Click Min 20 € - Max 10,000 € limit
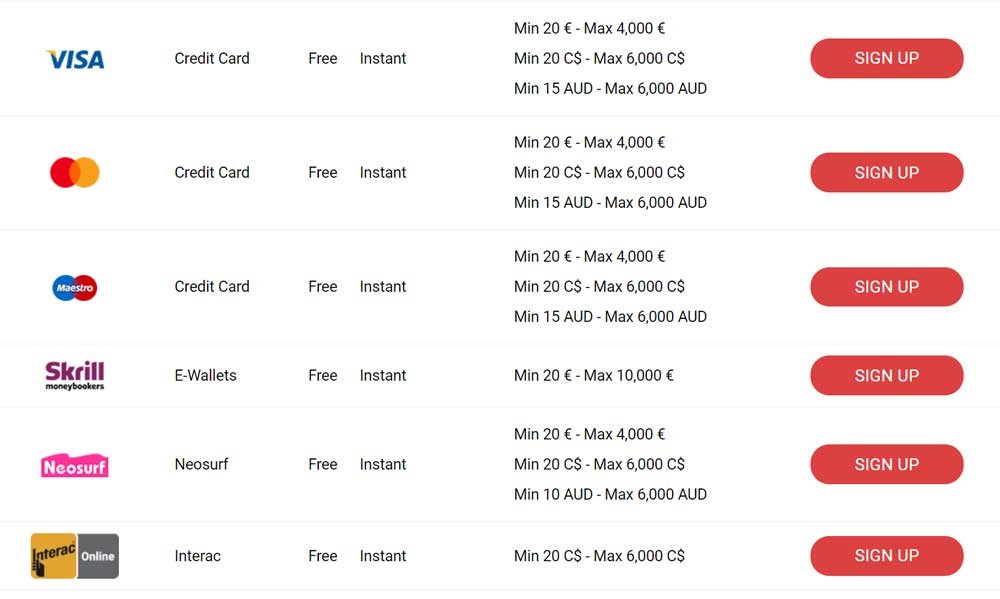This screenshot has width=1000, height=599. (593, 375)
